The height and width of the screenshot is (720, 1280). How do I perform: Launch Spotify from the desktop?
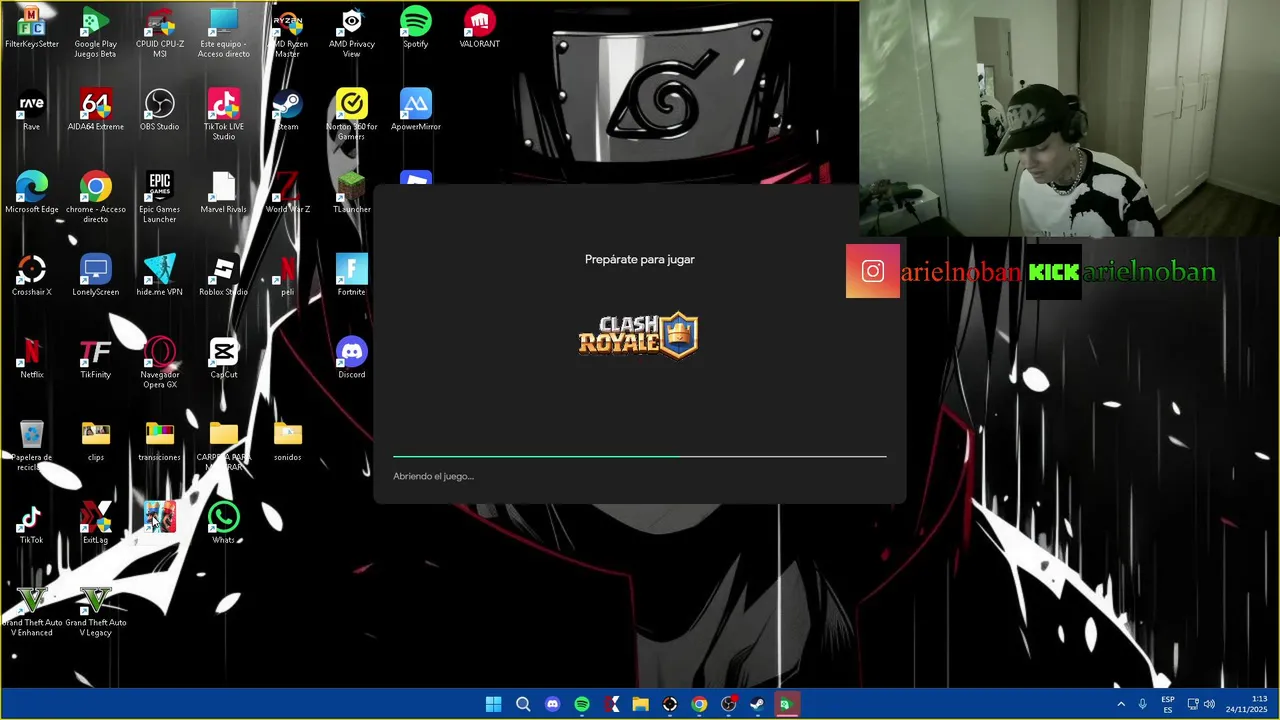(x=415, y=28)
